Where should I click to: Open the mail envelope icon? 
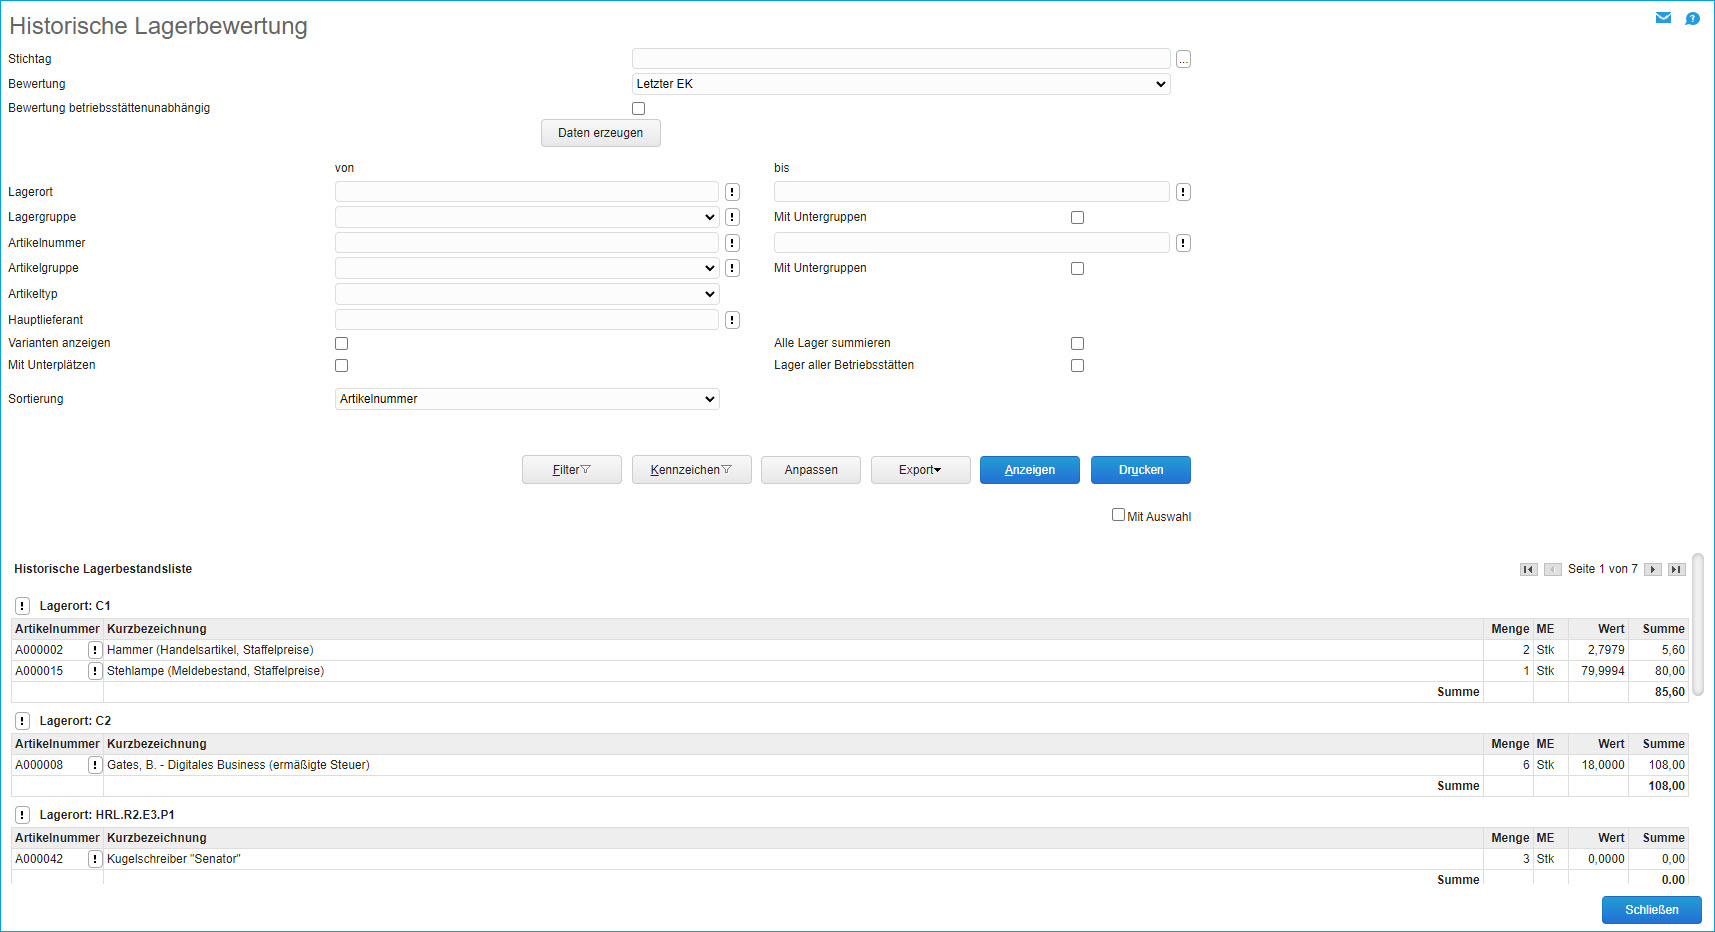(x=1663, y=18)
